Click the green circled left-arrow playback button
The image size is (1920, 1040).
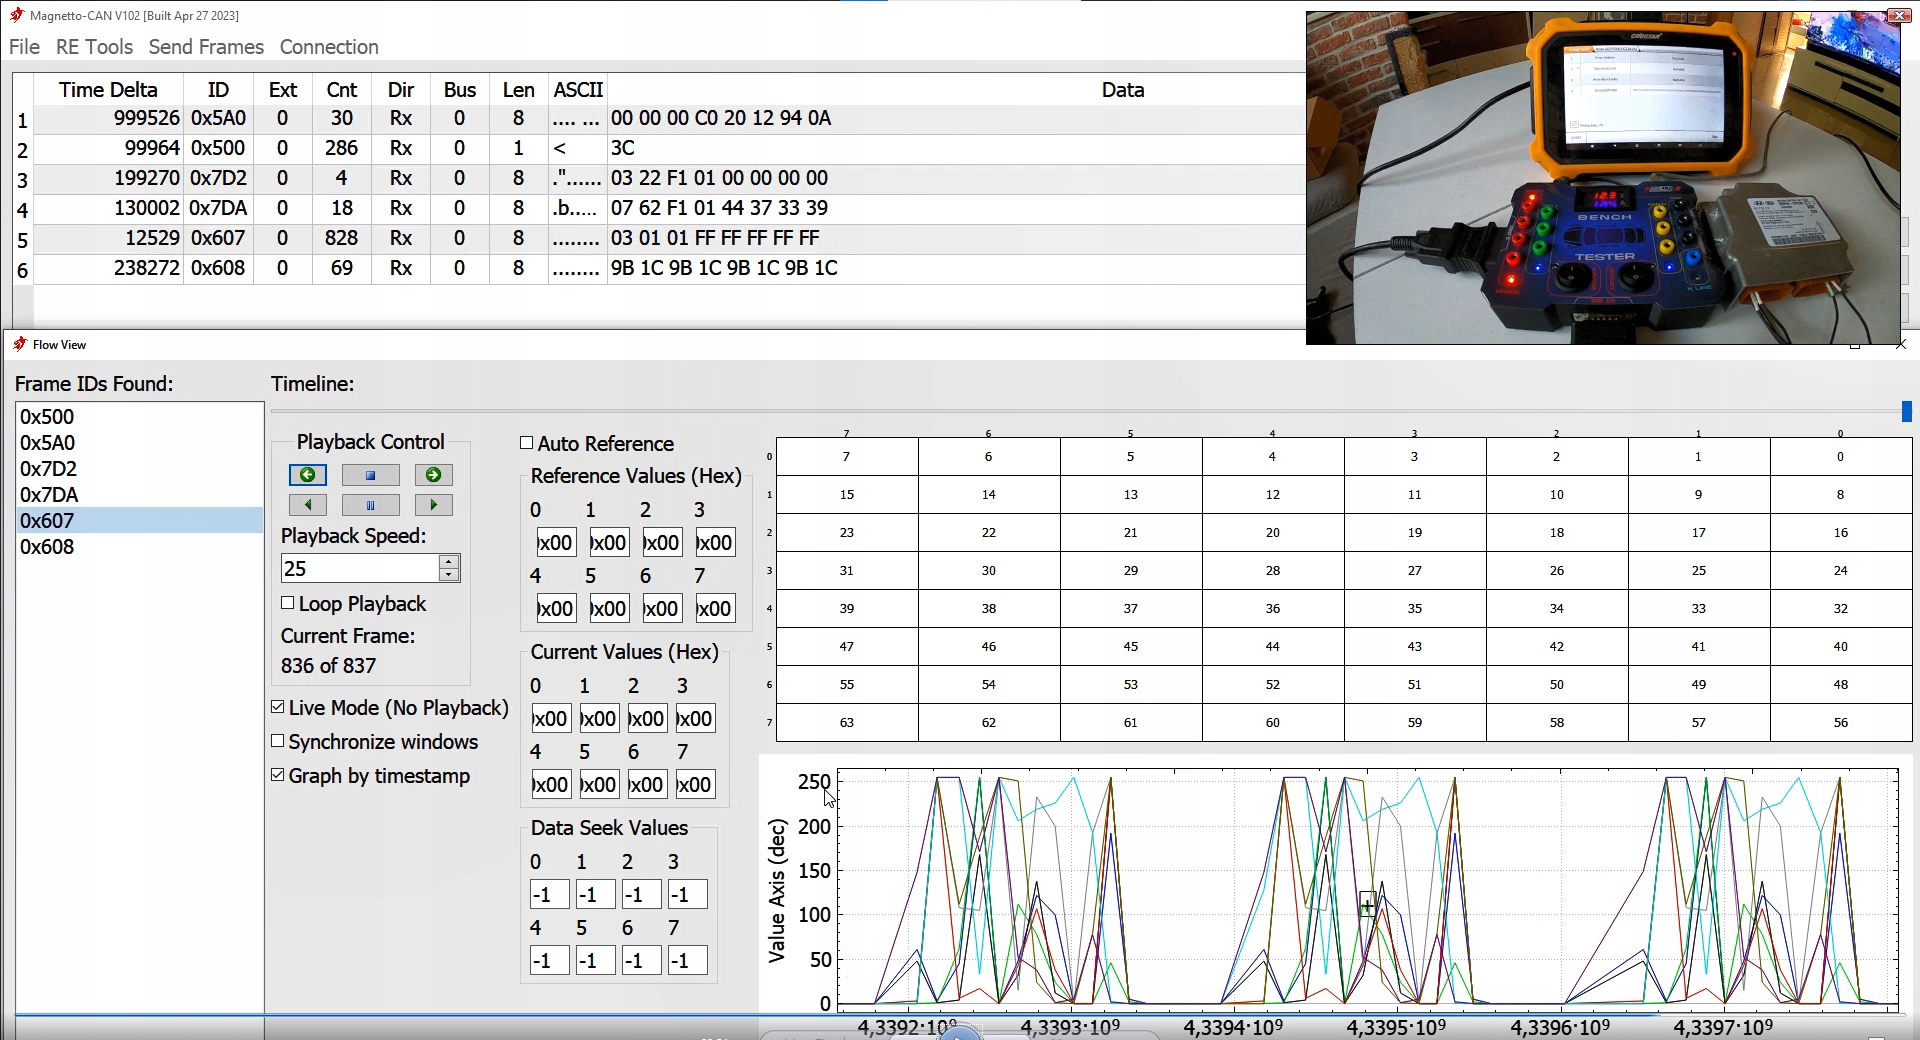[308, 475]
